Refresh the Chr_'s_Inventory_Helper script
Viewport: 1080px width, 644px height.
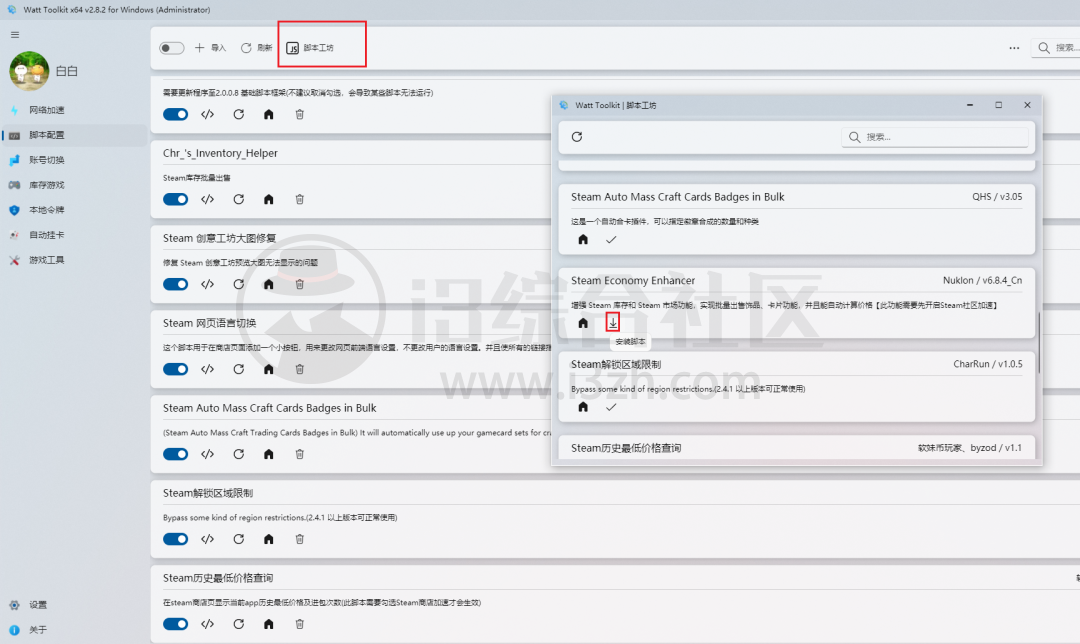[x=238, y=199]
